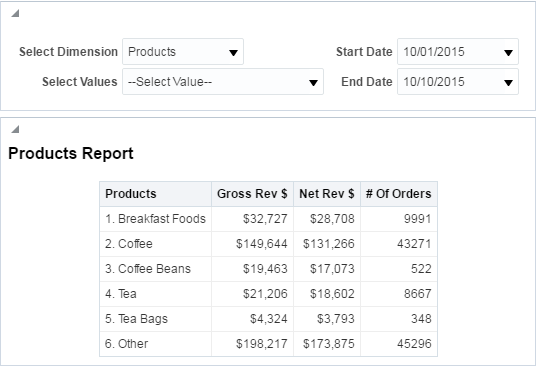
Task: Click the Gross Rev $ column header
Action: click(x=252, y=194)
